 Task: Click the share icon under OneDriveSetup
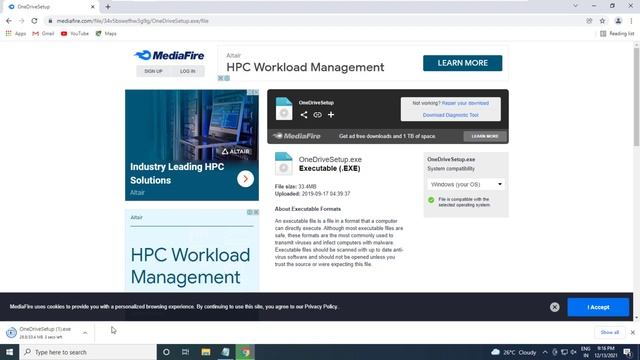[304, 115]
